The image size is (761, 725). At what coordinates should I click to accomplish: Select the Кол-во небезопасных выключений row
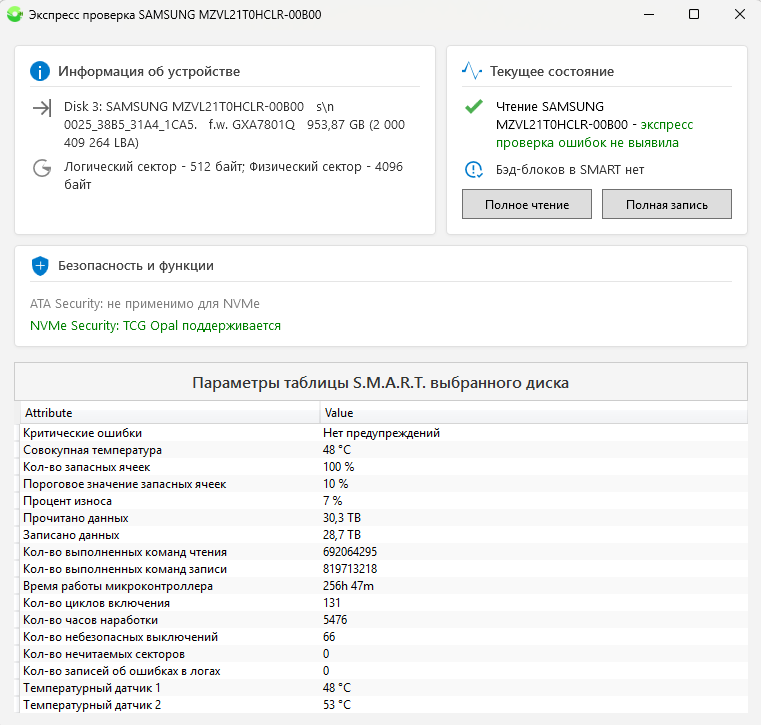[x=383, y=637]
